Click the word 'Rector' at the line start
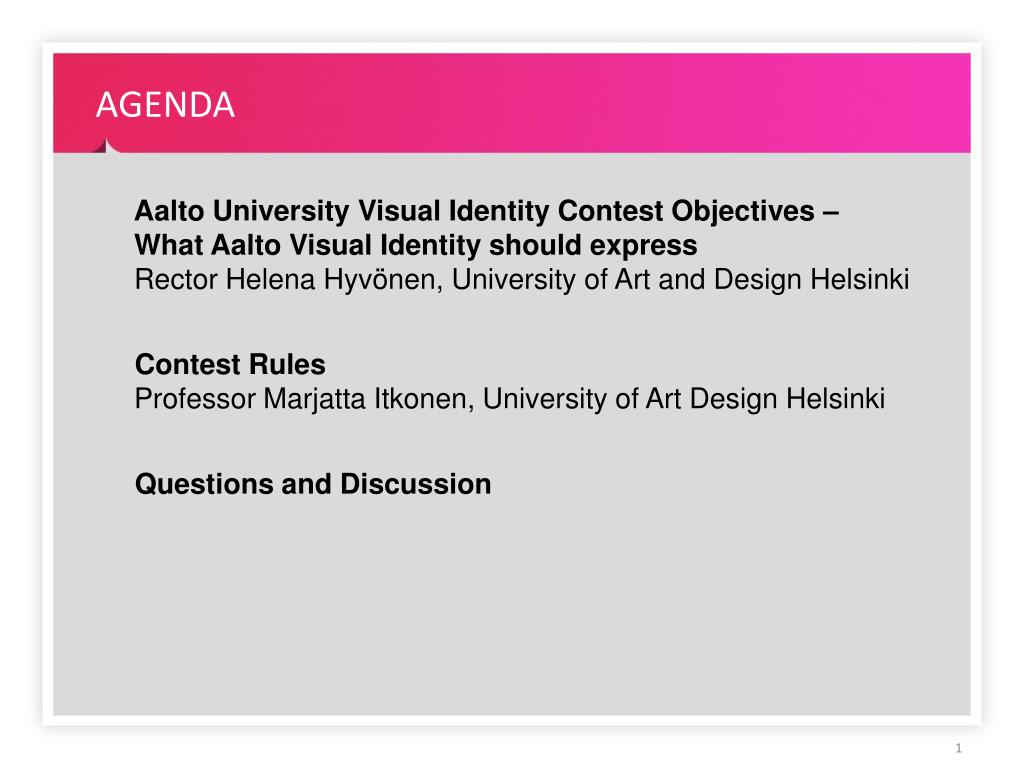 click(x=176, y=280)
